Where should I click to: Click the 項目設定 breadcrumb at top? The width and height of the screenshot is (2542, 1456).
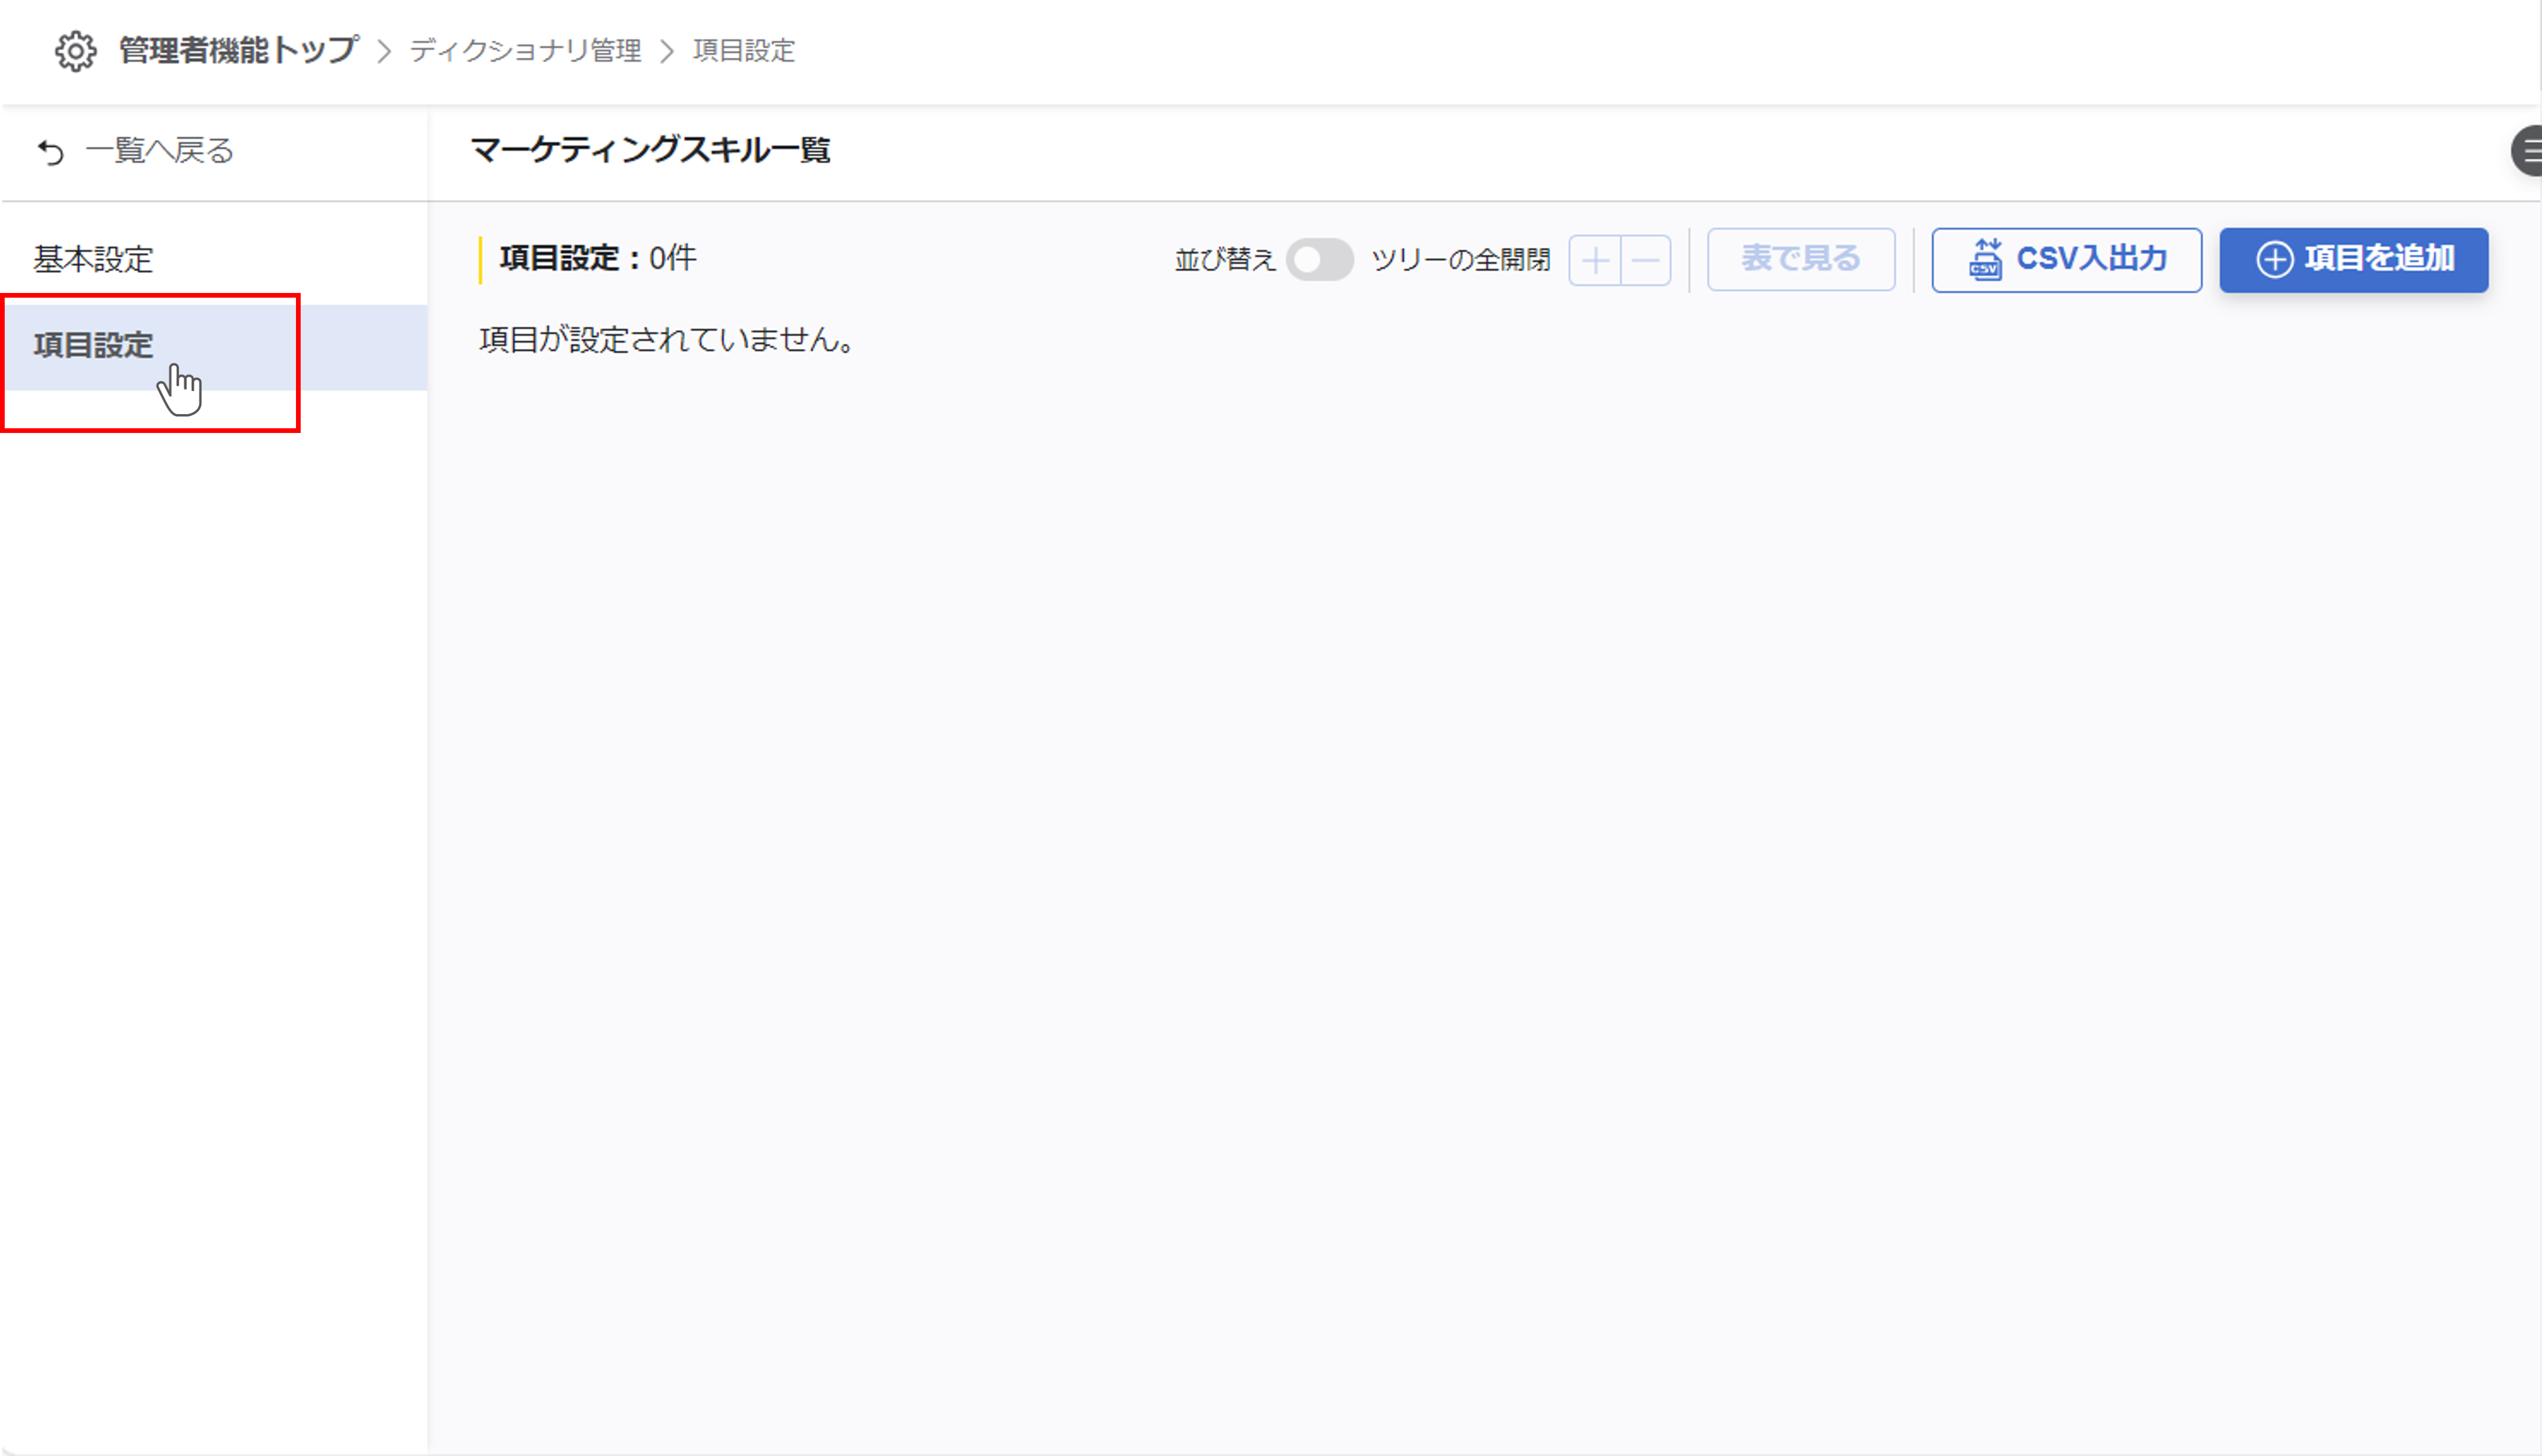[743, 51]
